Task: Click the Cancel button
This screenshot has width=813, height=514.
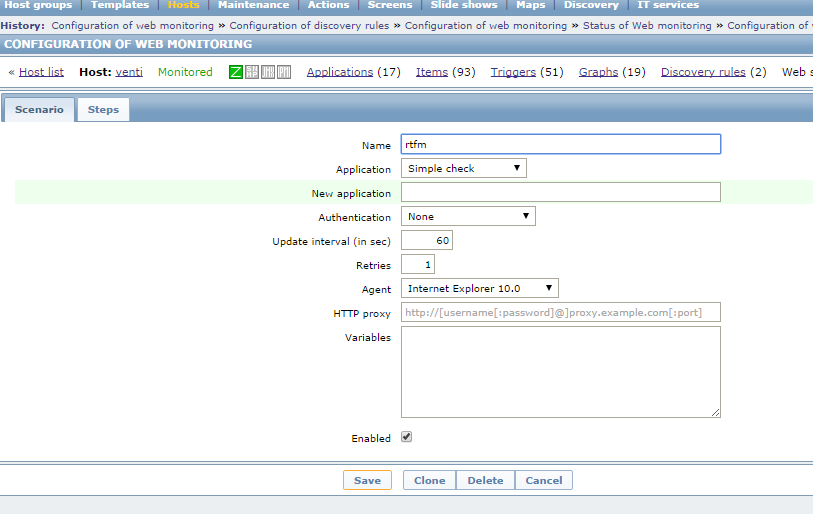Action: [x=544, y=480]
